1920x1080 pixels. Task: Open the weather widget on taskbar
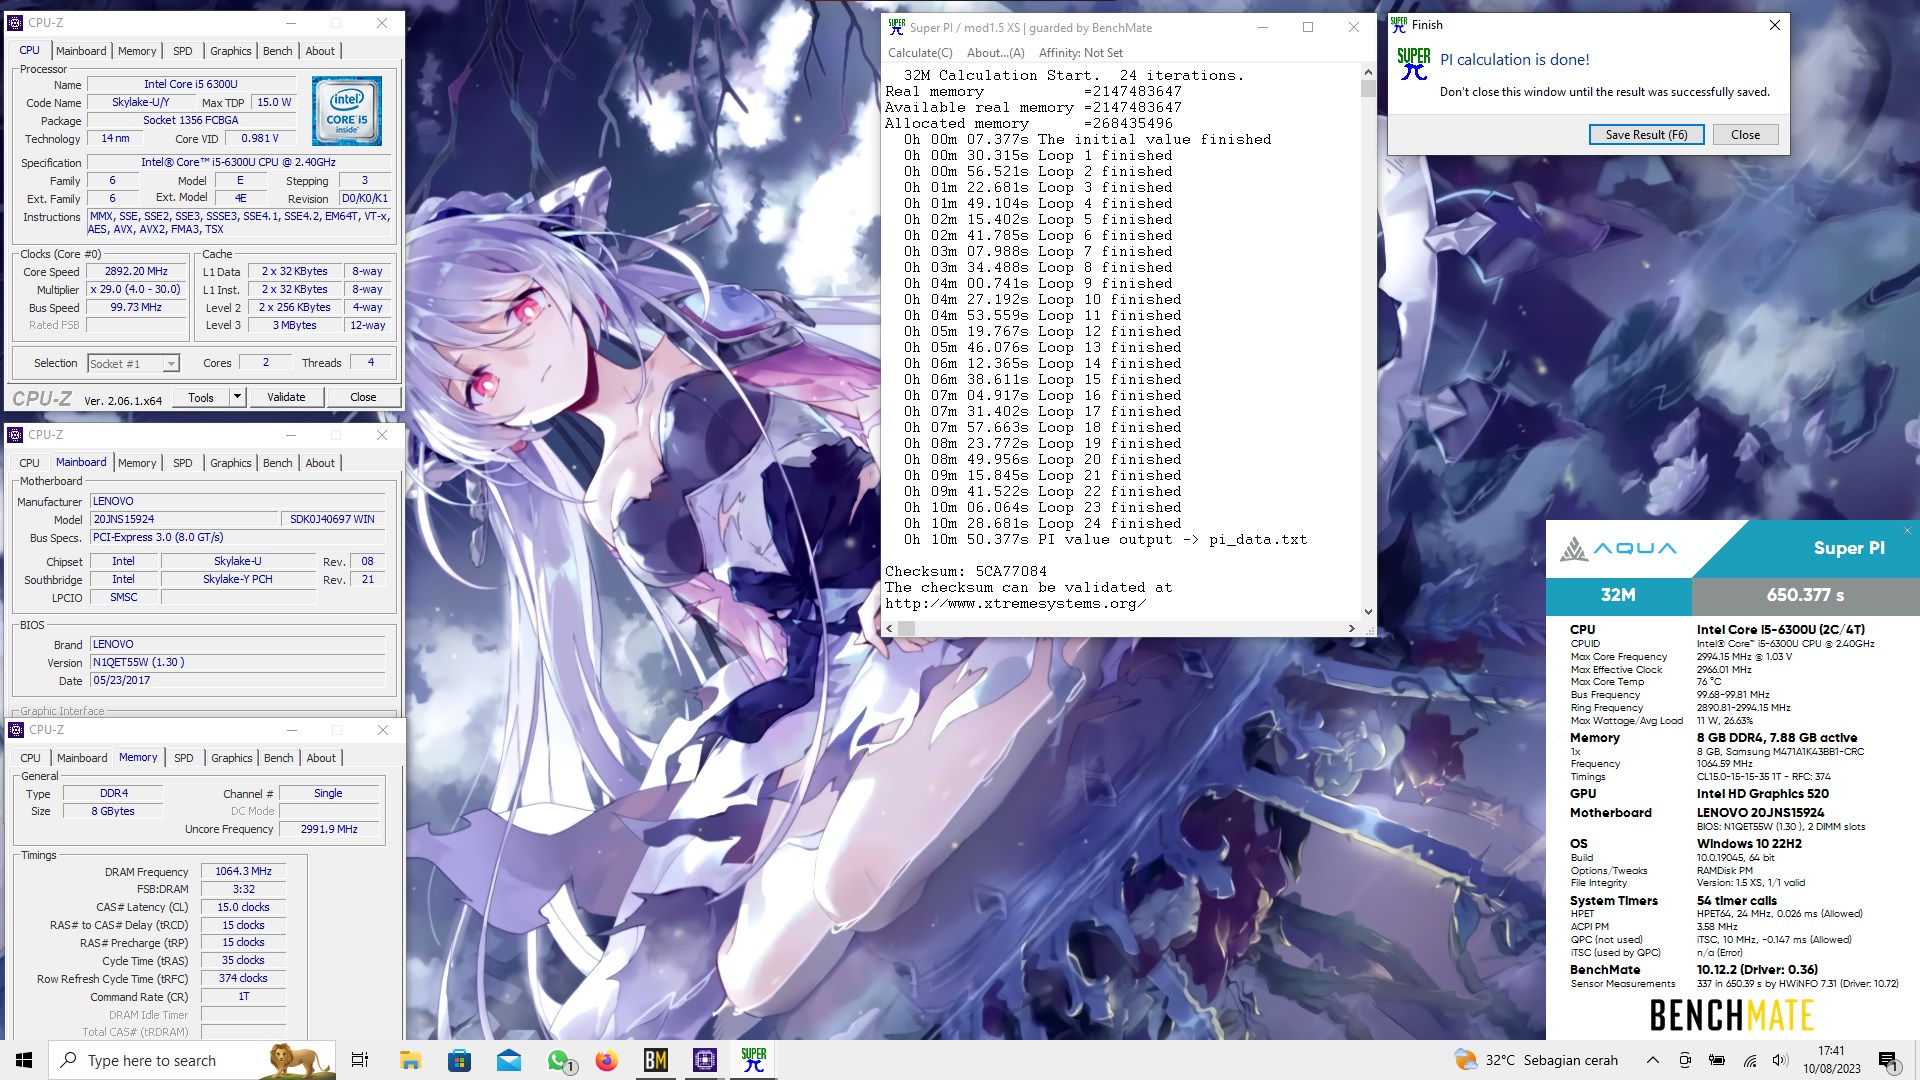pos(1535,1060)
